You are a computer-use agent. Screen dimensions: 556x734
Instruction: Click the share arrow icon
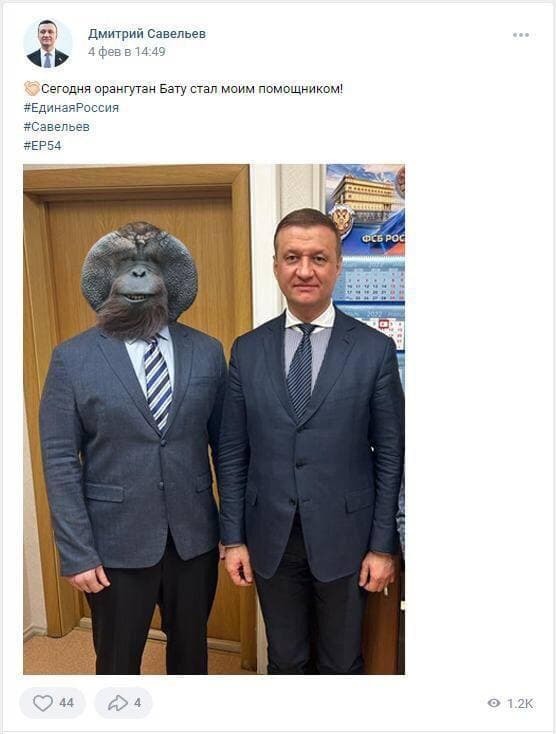(117, 703)
